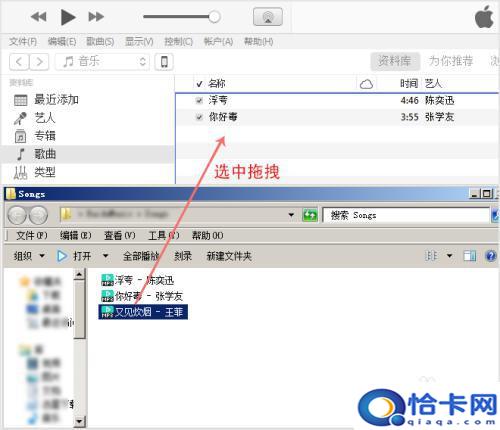Select 最近添加 in the sidebar
This screenshot has height=430, width=500.
(x=56, y=100)
